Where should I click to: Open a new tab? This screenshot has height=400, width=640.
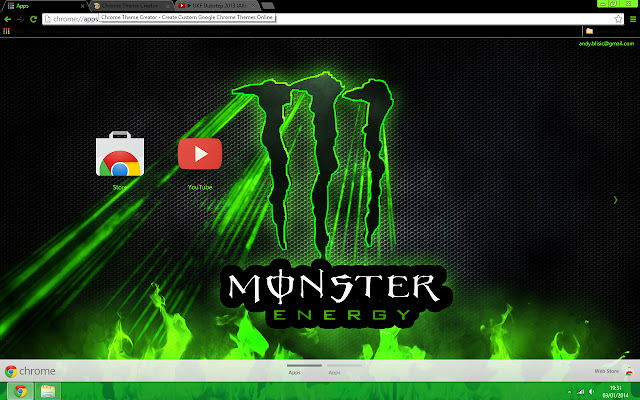point(268,6)
